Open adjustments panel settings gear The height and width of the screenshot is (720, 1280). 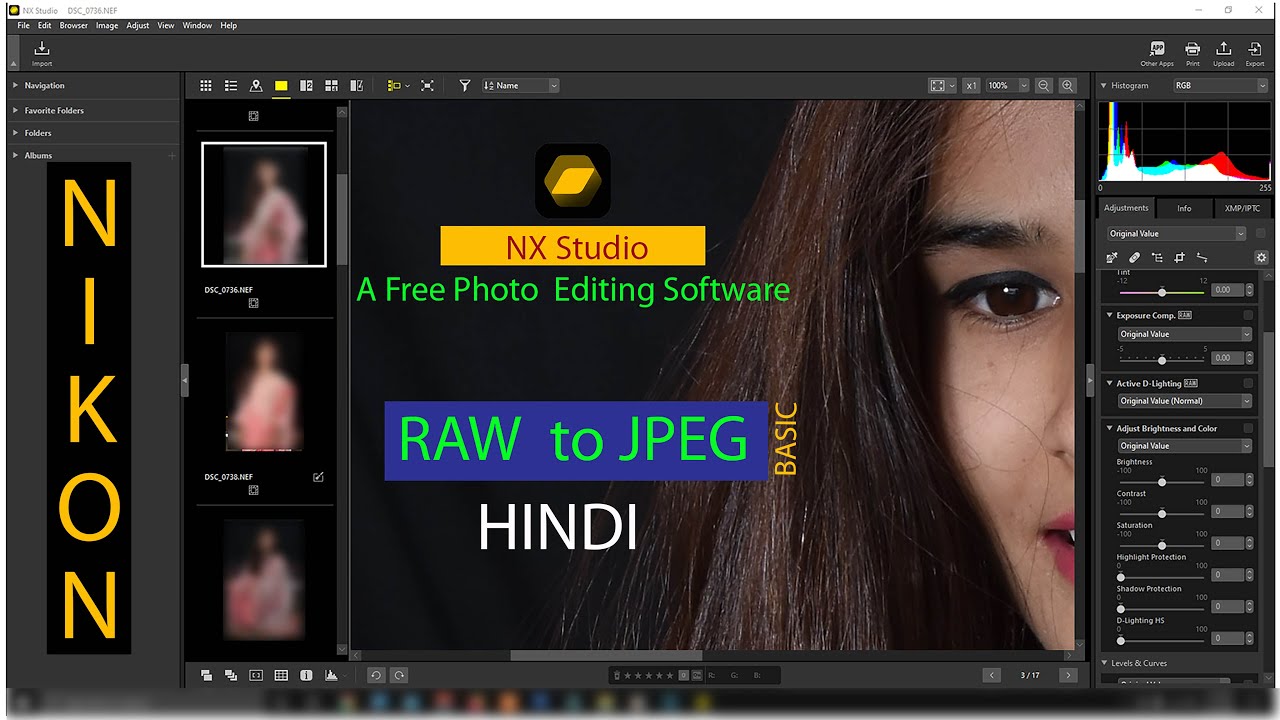click(x=1261, y=258)
